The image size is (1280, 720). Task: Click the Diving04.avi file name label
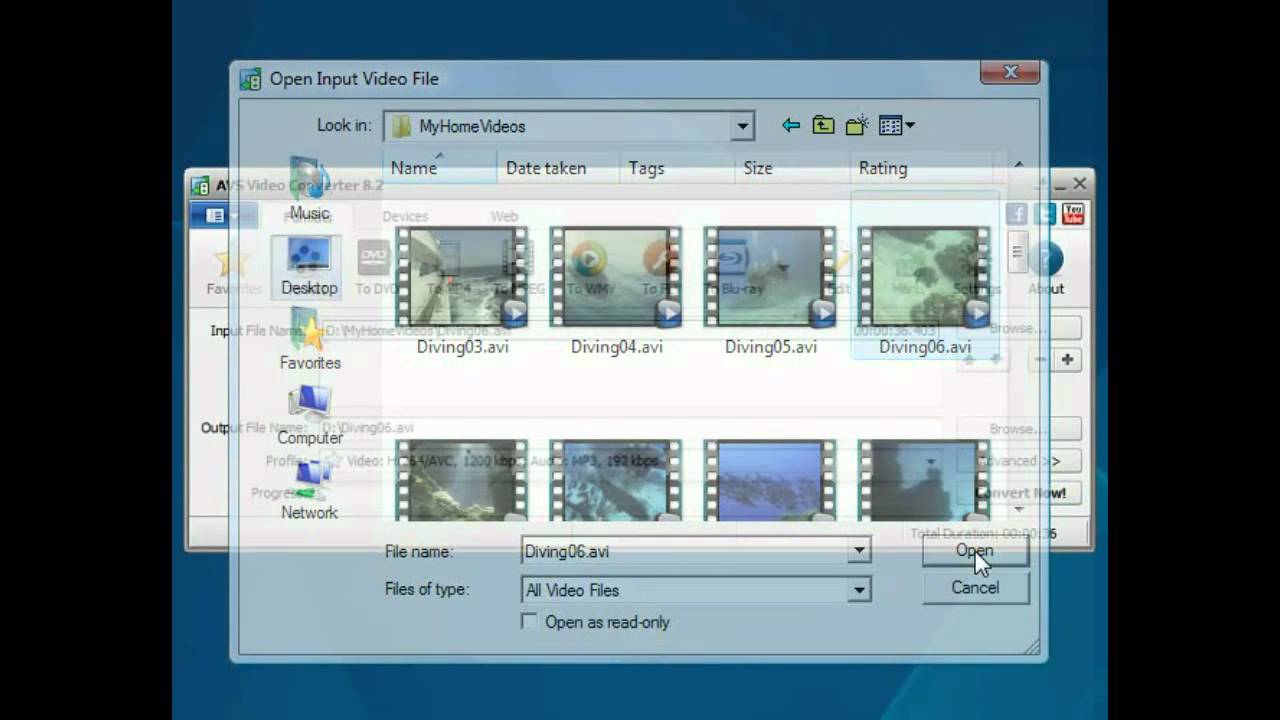(x=616, y=347)
